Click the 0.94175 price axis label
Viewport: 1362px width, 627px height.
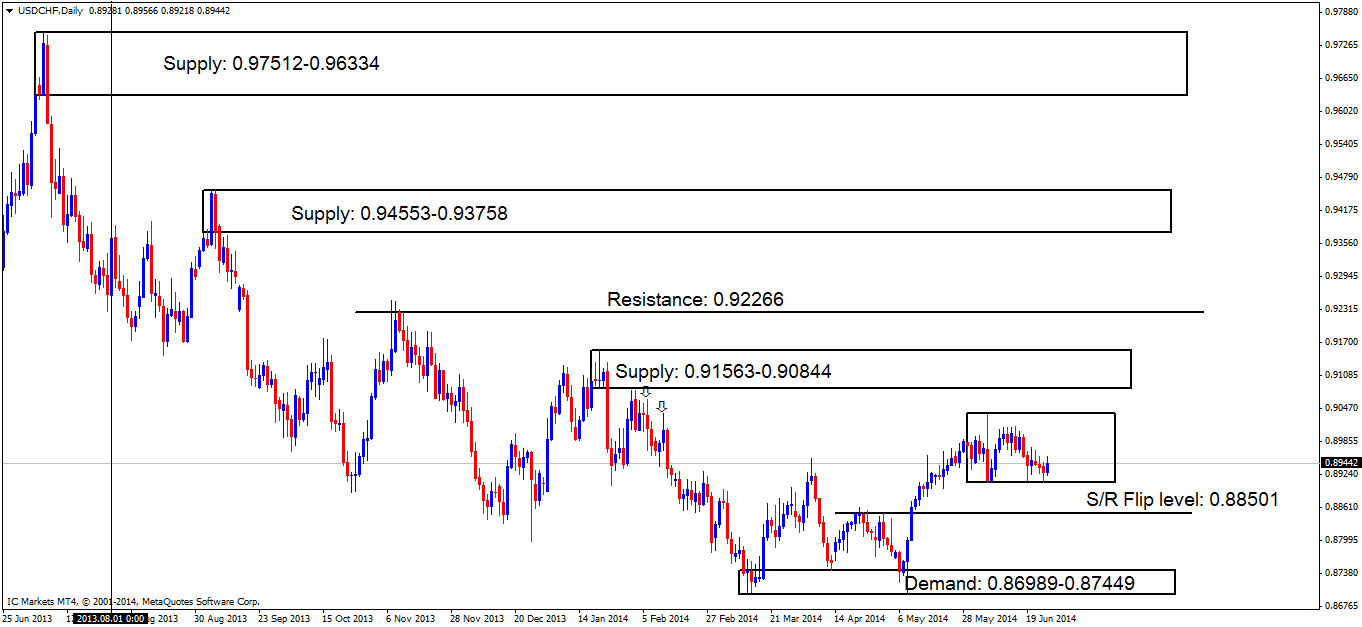[1341, 210]
